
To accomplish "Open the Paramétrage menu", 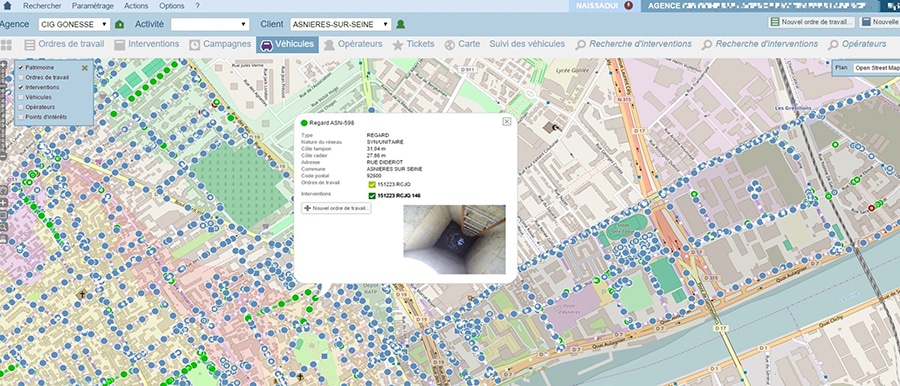I will pyautogui.click(x=92, y=6).
